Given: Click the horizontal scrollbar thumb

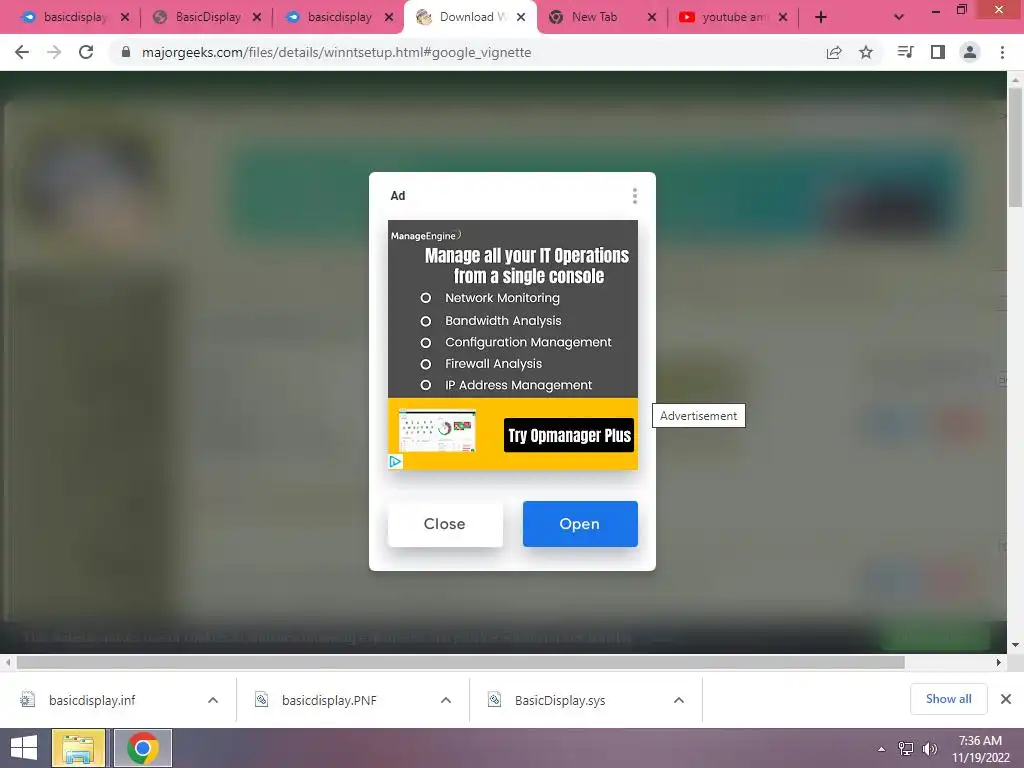Looking at the screenshot, I should [x=460, y=662].
